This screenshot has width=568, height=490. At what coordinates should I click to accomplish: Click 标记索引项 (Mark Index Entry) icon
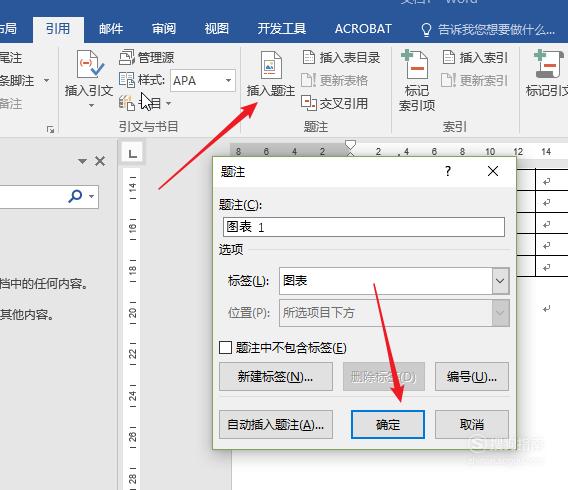point(415,64)
